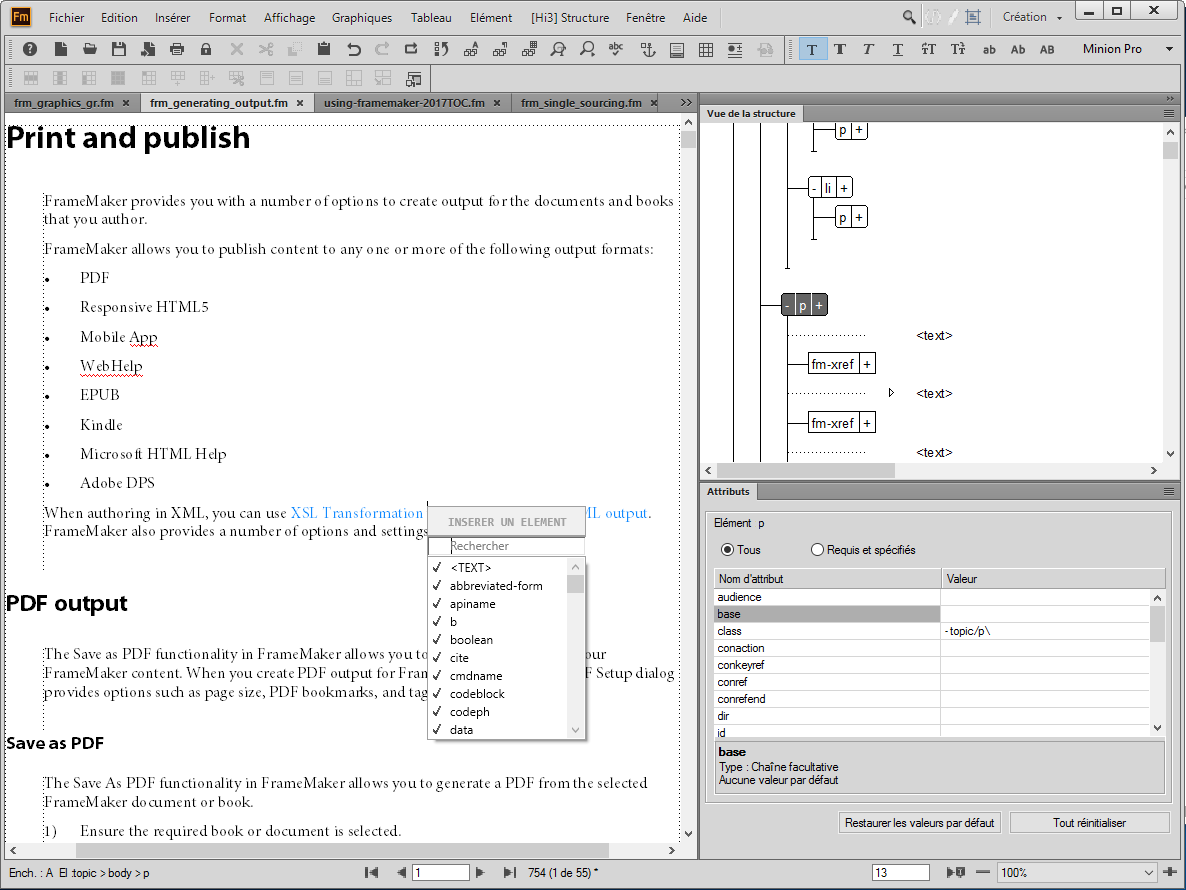The width and height of the screenshot is (1186, 890).
Task: Toggle the cite checkbox off
Action: click(436, 657)
